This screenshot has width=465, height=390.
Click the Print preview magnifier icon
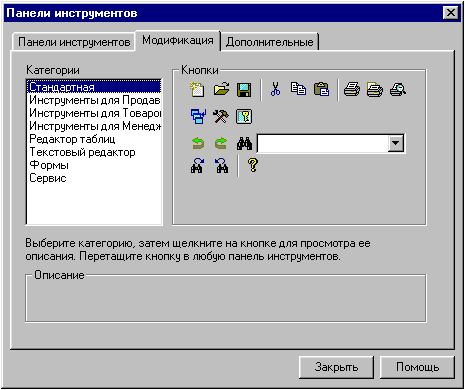point(398,89)
